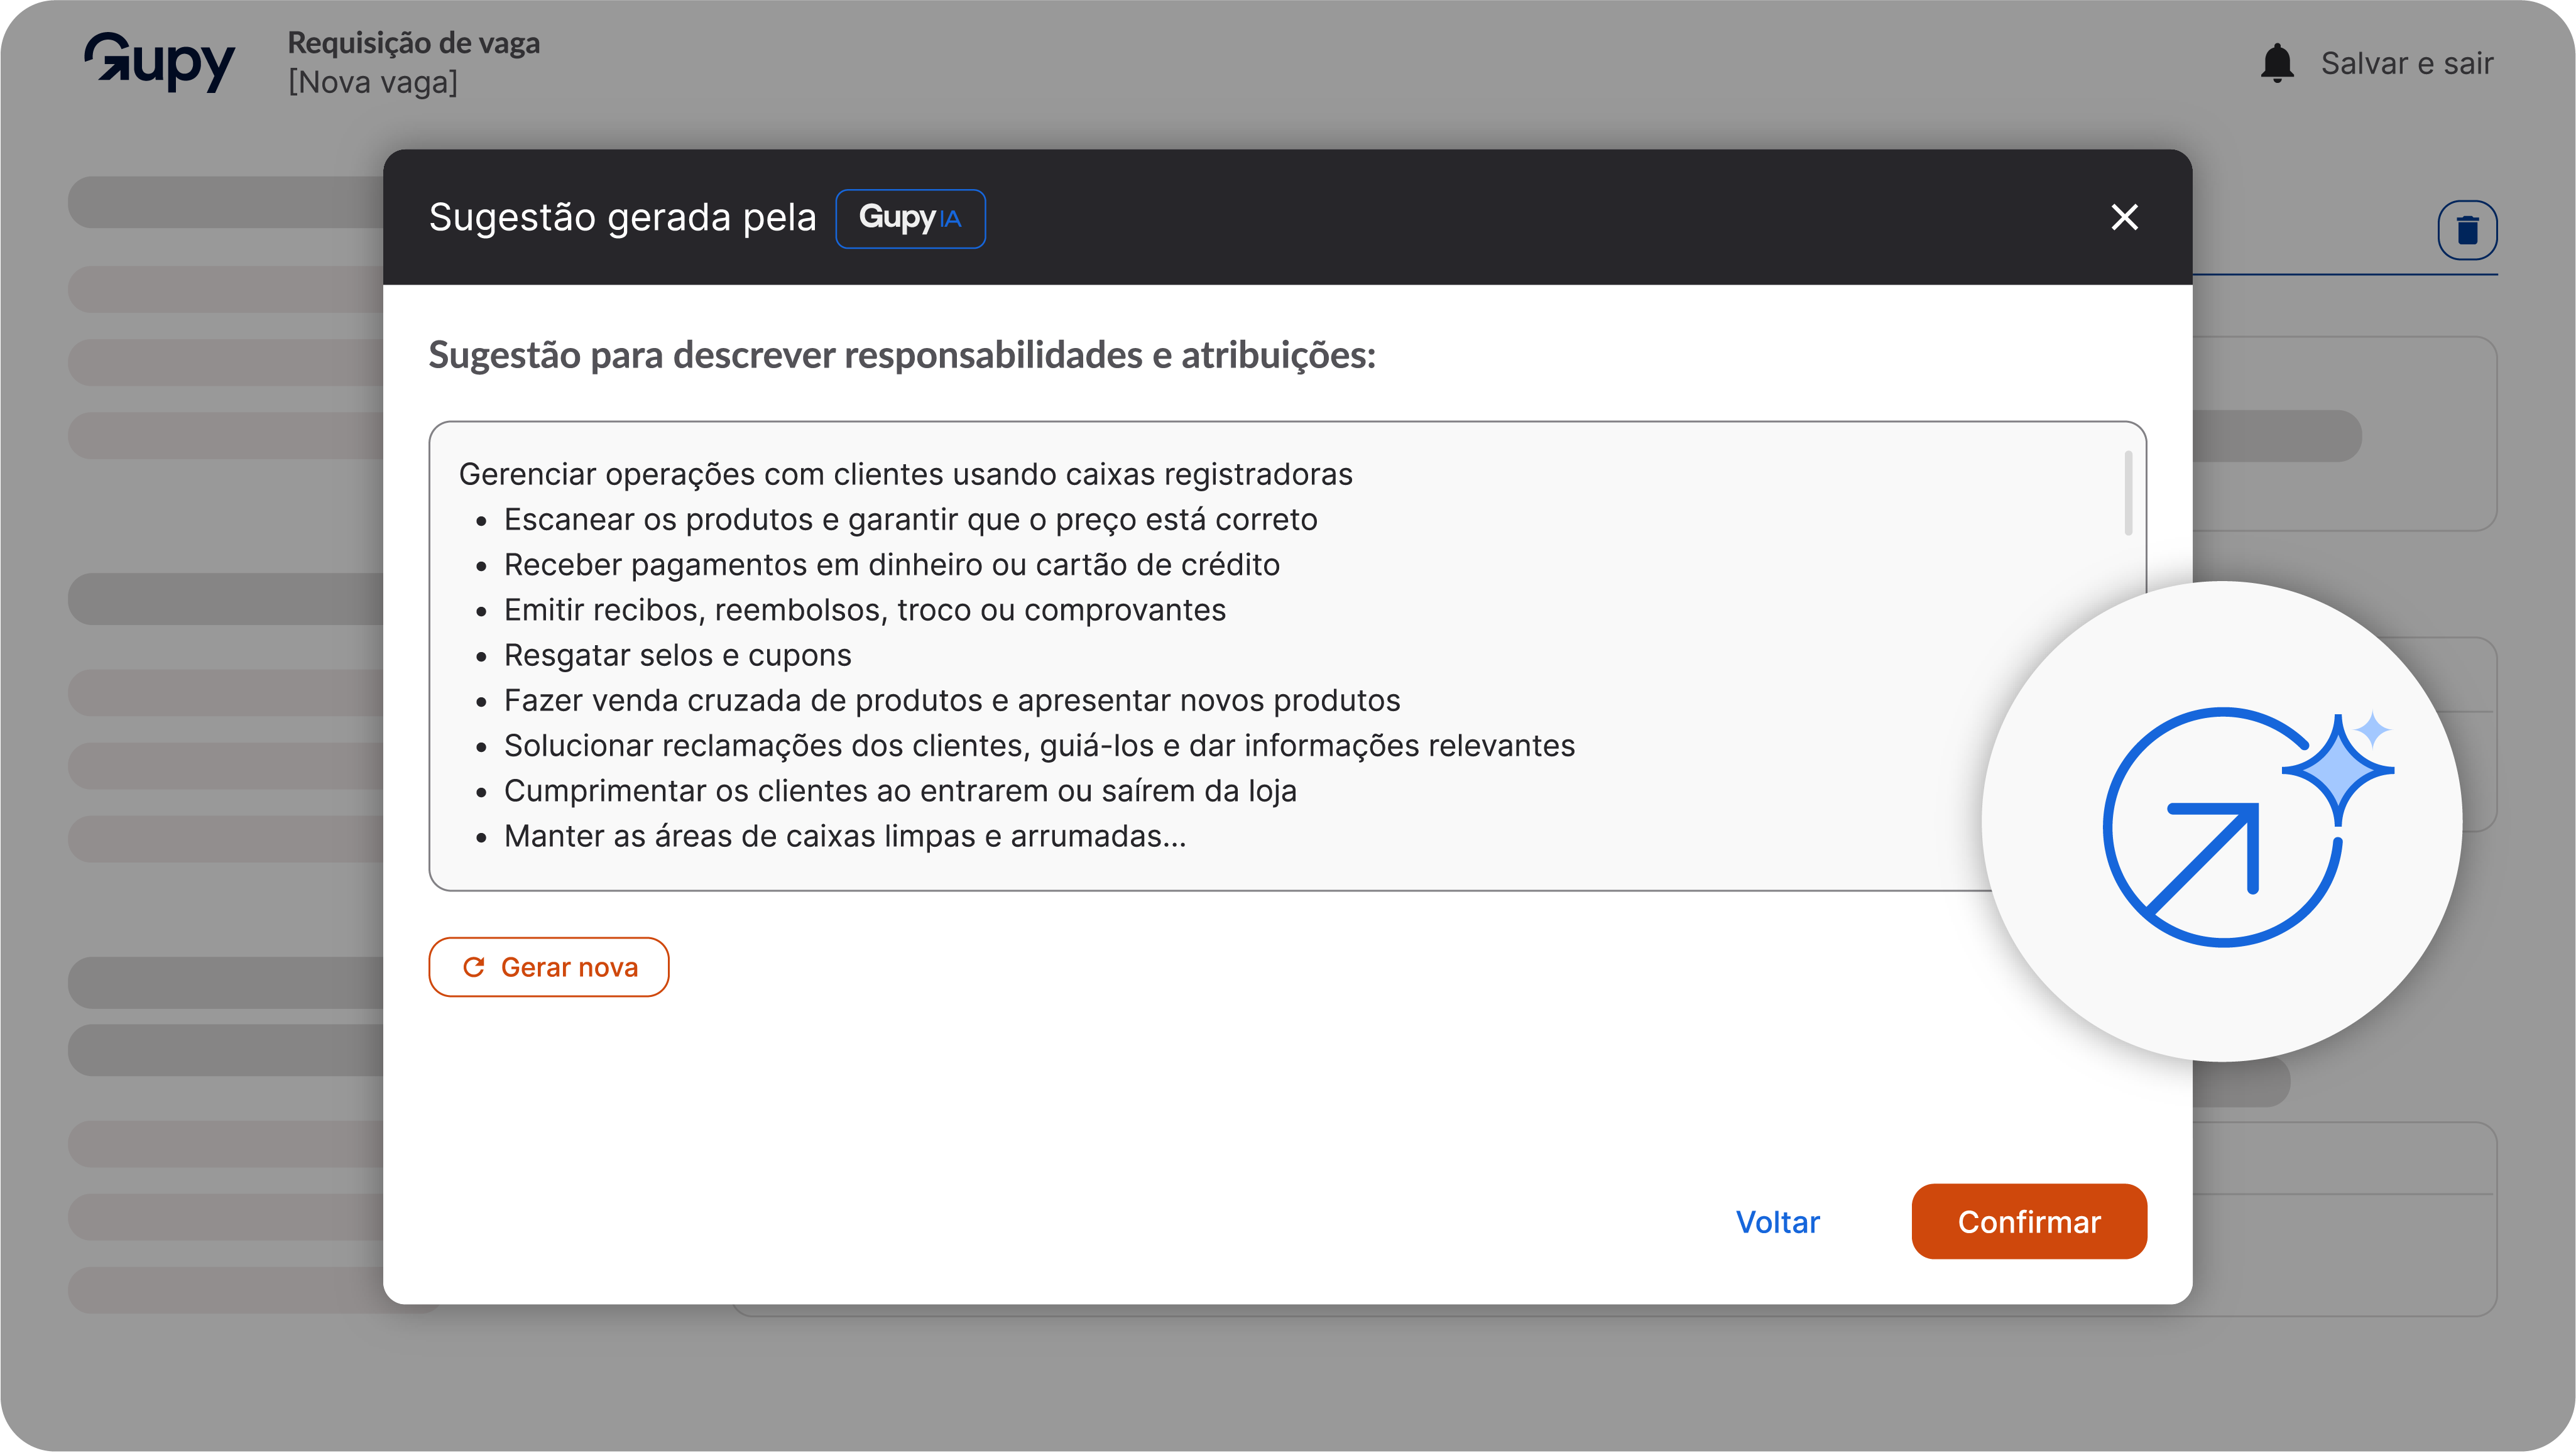Click the "Requisição de vaga" page title

(414, 43)
